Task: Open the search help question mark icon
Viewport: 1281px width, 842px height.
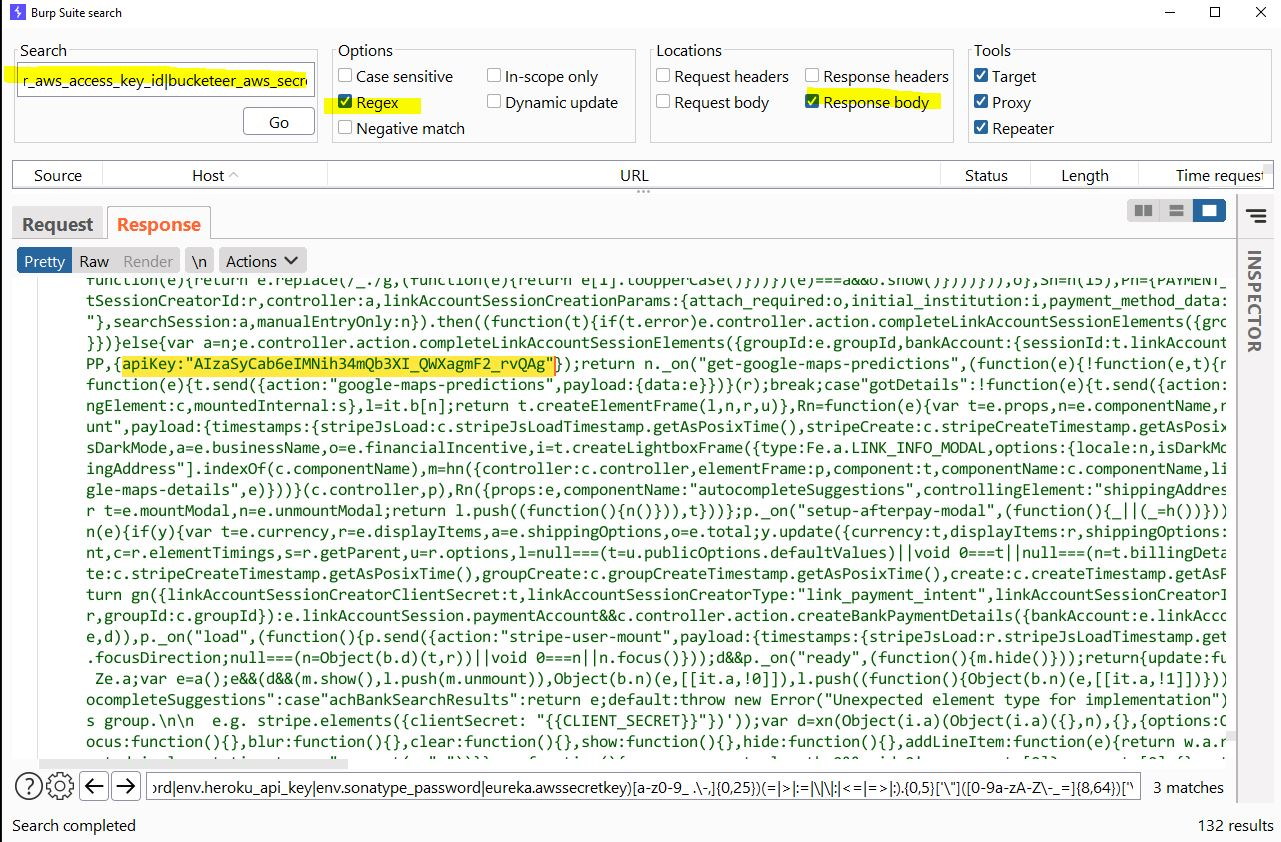Action: pos(28,787)
